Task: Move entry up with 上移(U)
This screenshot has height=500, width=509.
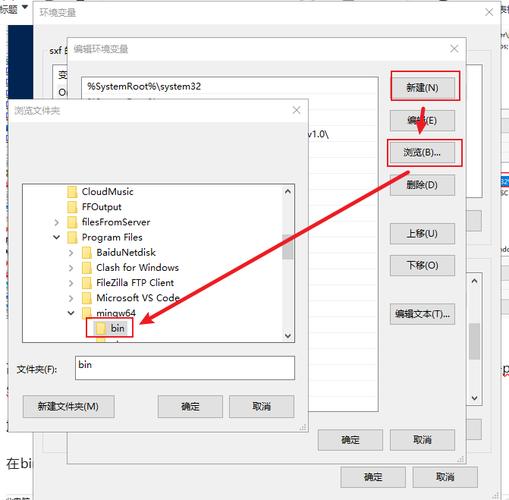Action: (422, 233)
